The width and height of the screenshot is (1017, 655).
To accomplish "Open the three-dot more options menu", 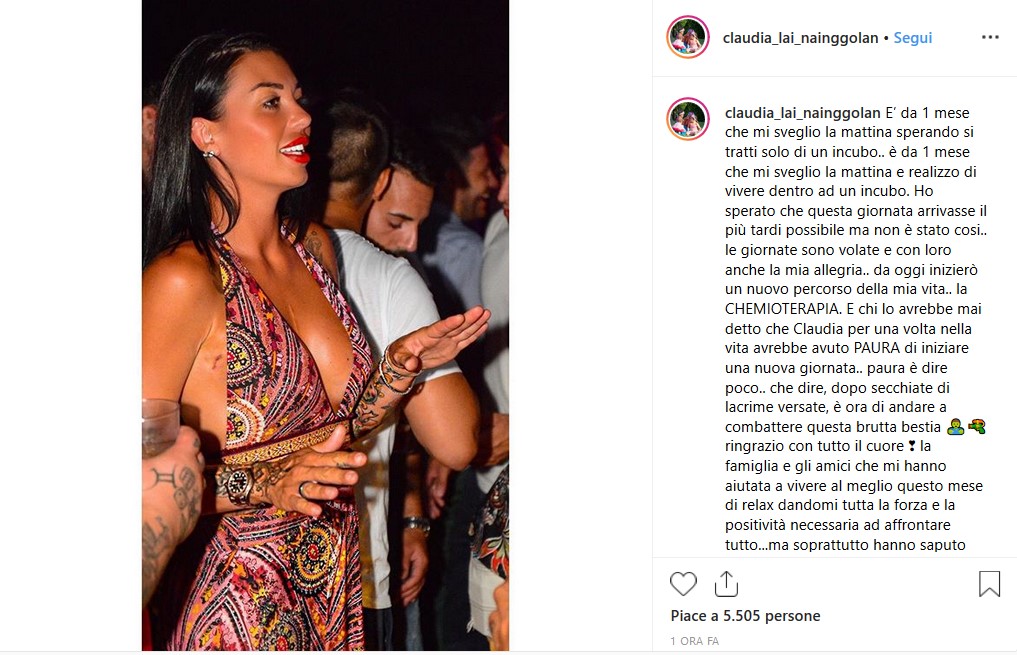I will click(x=990, y=38).
